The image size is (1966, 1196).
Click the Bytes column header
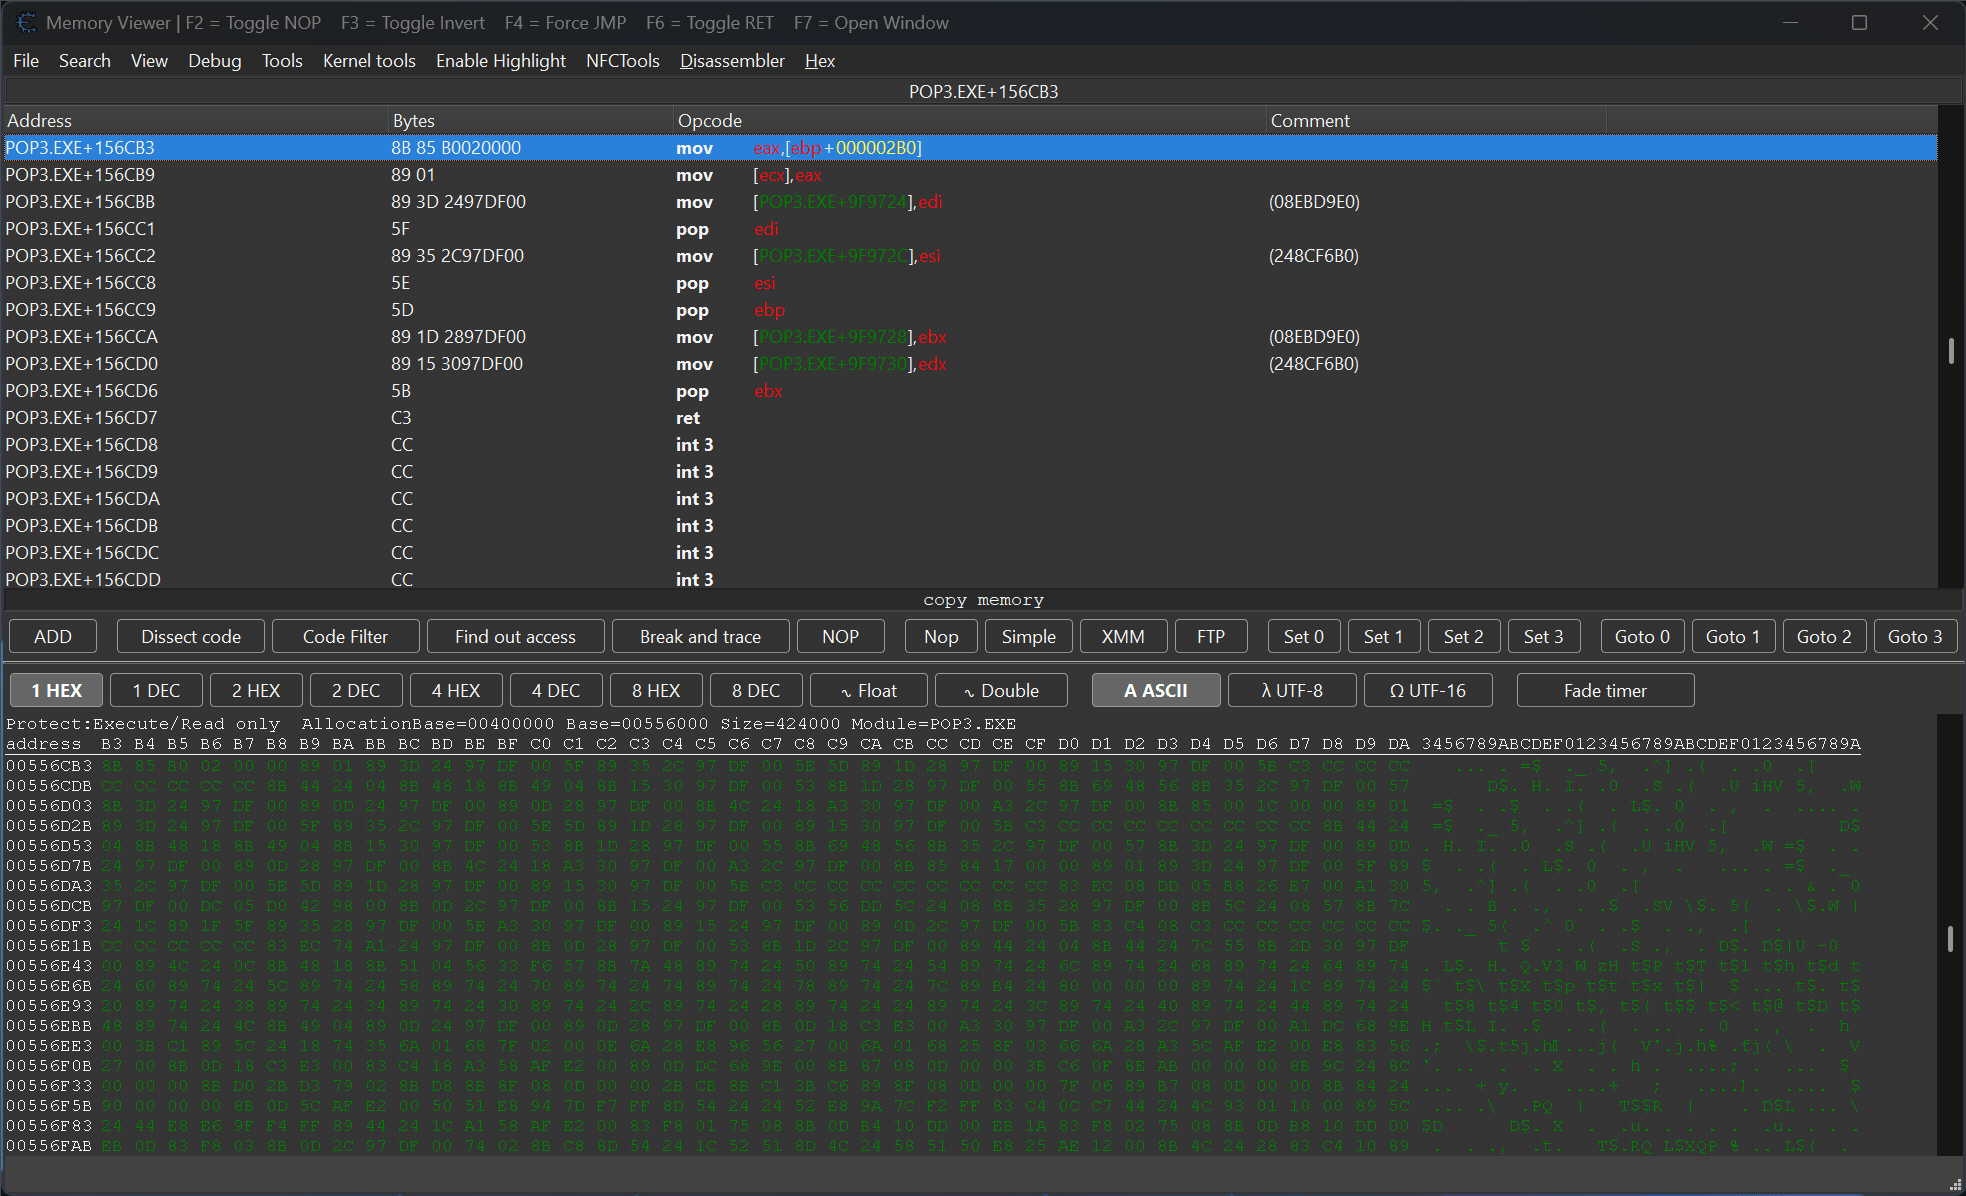click(531, 120)
